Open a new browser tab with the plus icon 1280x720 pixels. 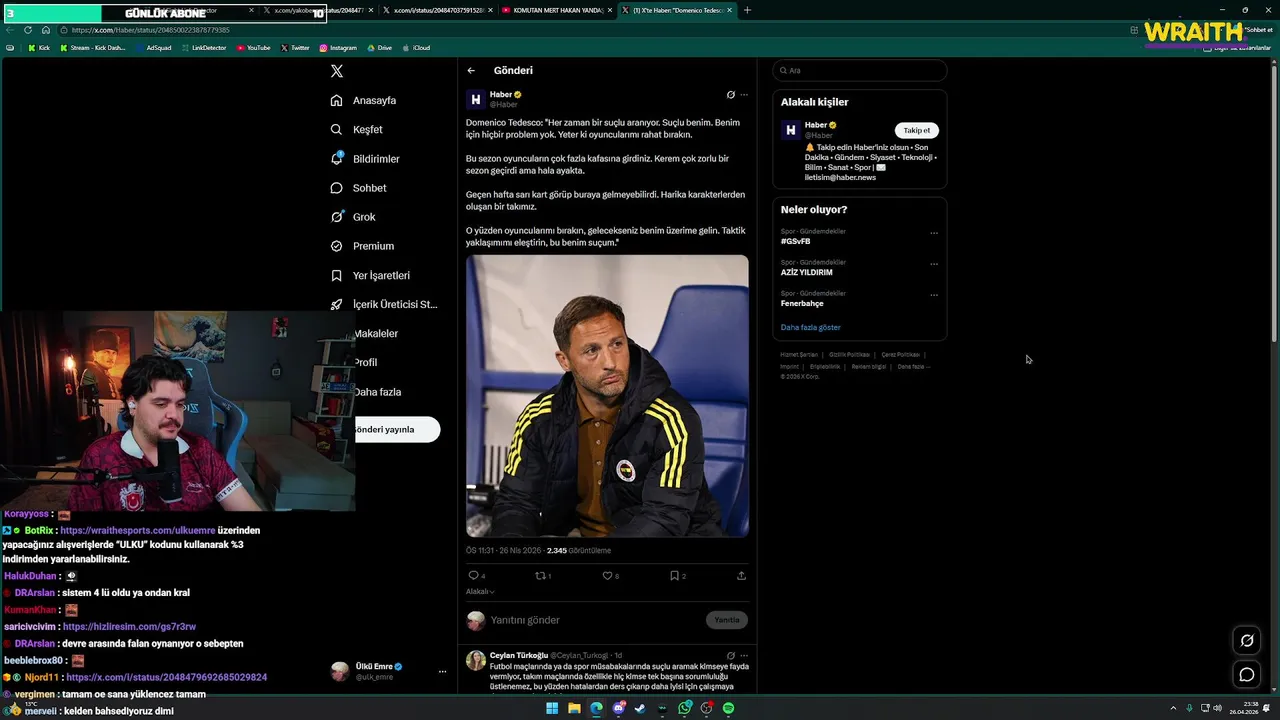[x=747, y=10]
